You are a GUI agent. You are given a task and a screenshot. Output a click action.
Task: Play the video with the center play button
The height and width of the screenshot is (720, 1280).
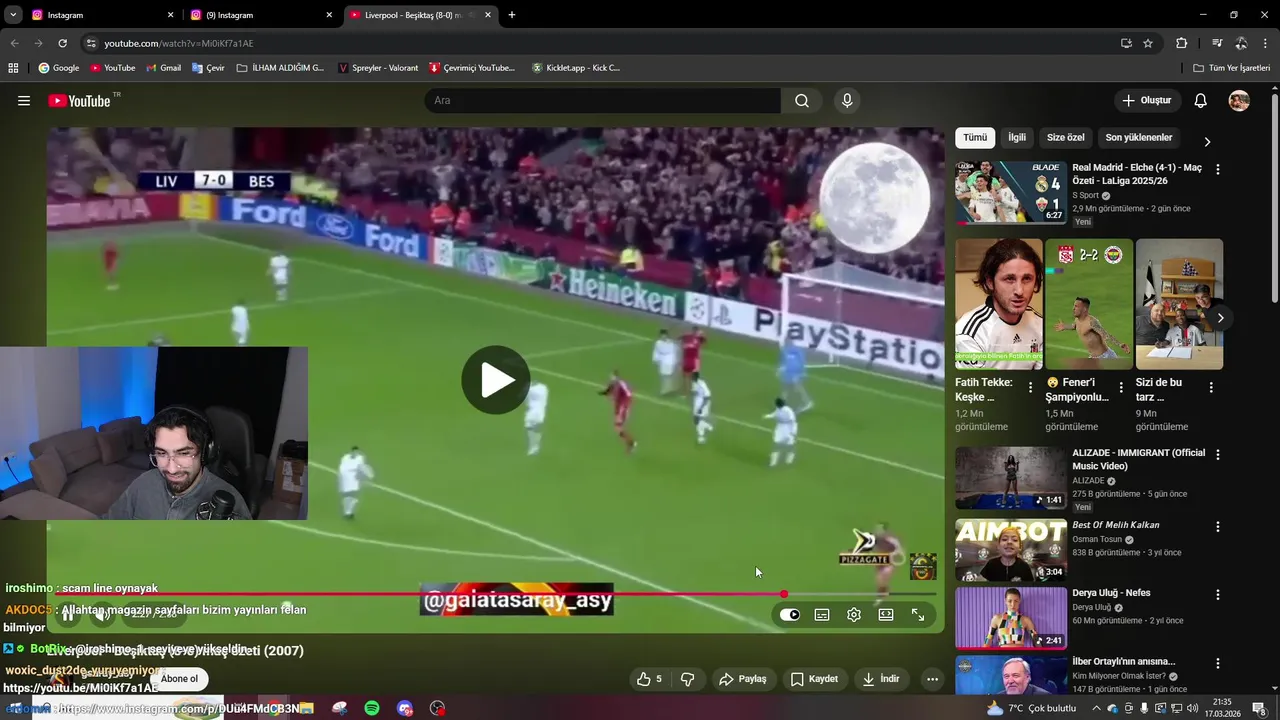(496, 380)
